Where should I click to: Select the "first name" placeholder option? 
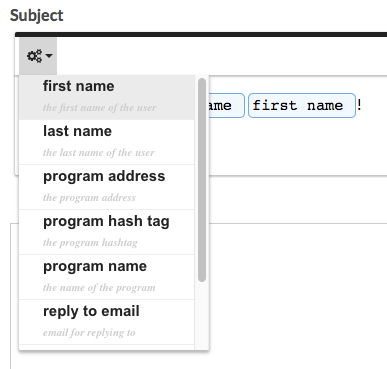click(x=107, y=97)
